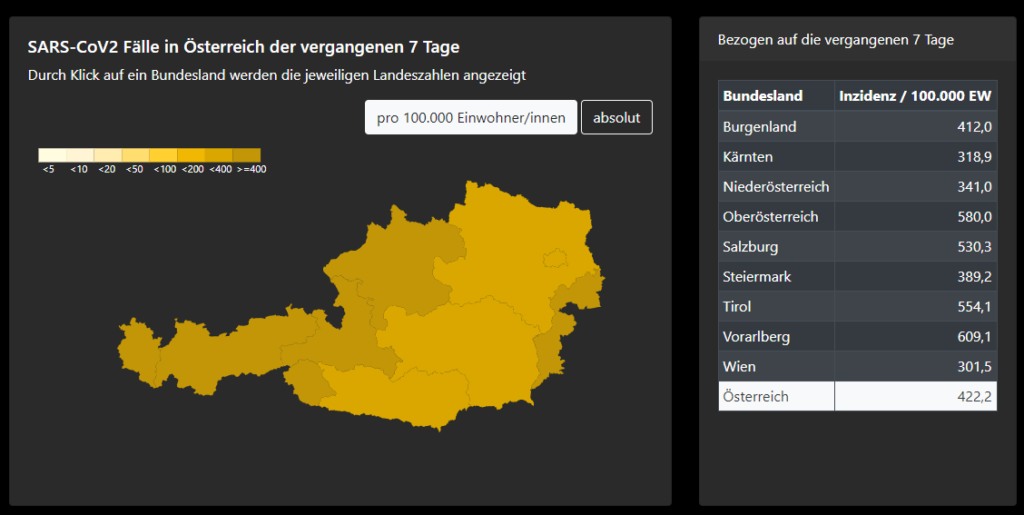The height and width of the screenshot is (515, 1024).
Task: Click the value 318,9
Action: (x=974, y=157)
